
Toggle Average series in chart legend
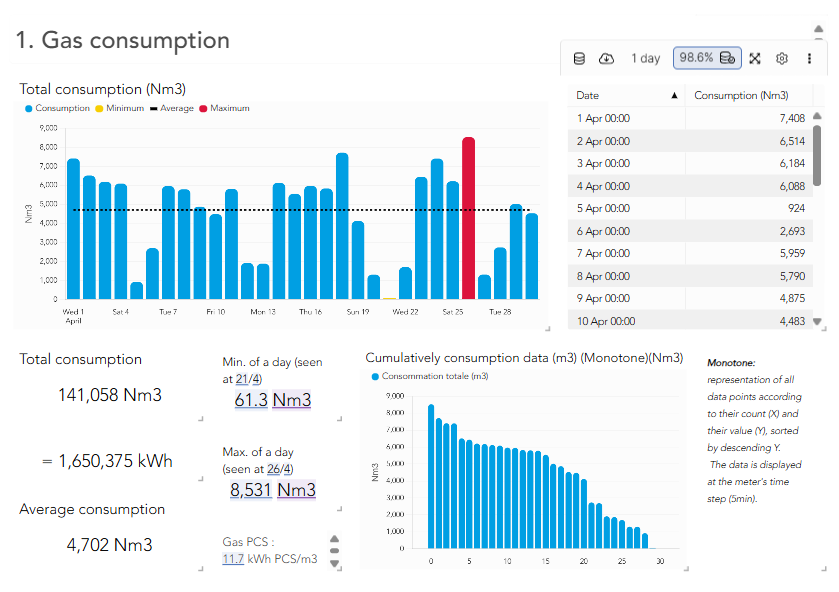(x=172, y=108)
